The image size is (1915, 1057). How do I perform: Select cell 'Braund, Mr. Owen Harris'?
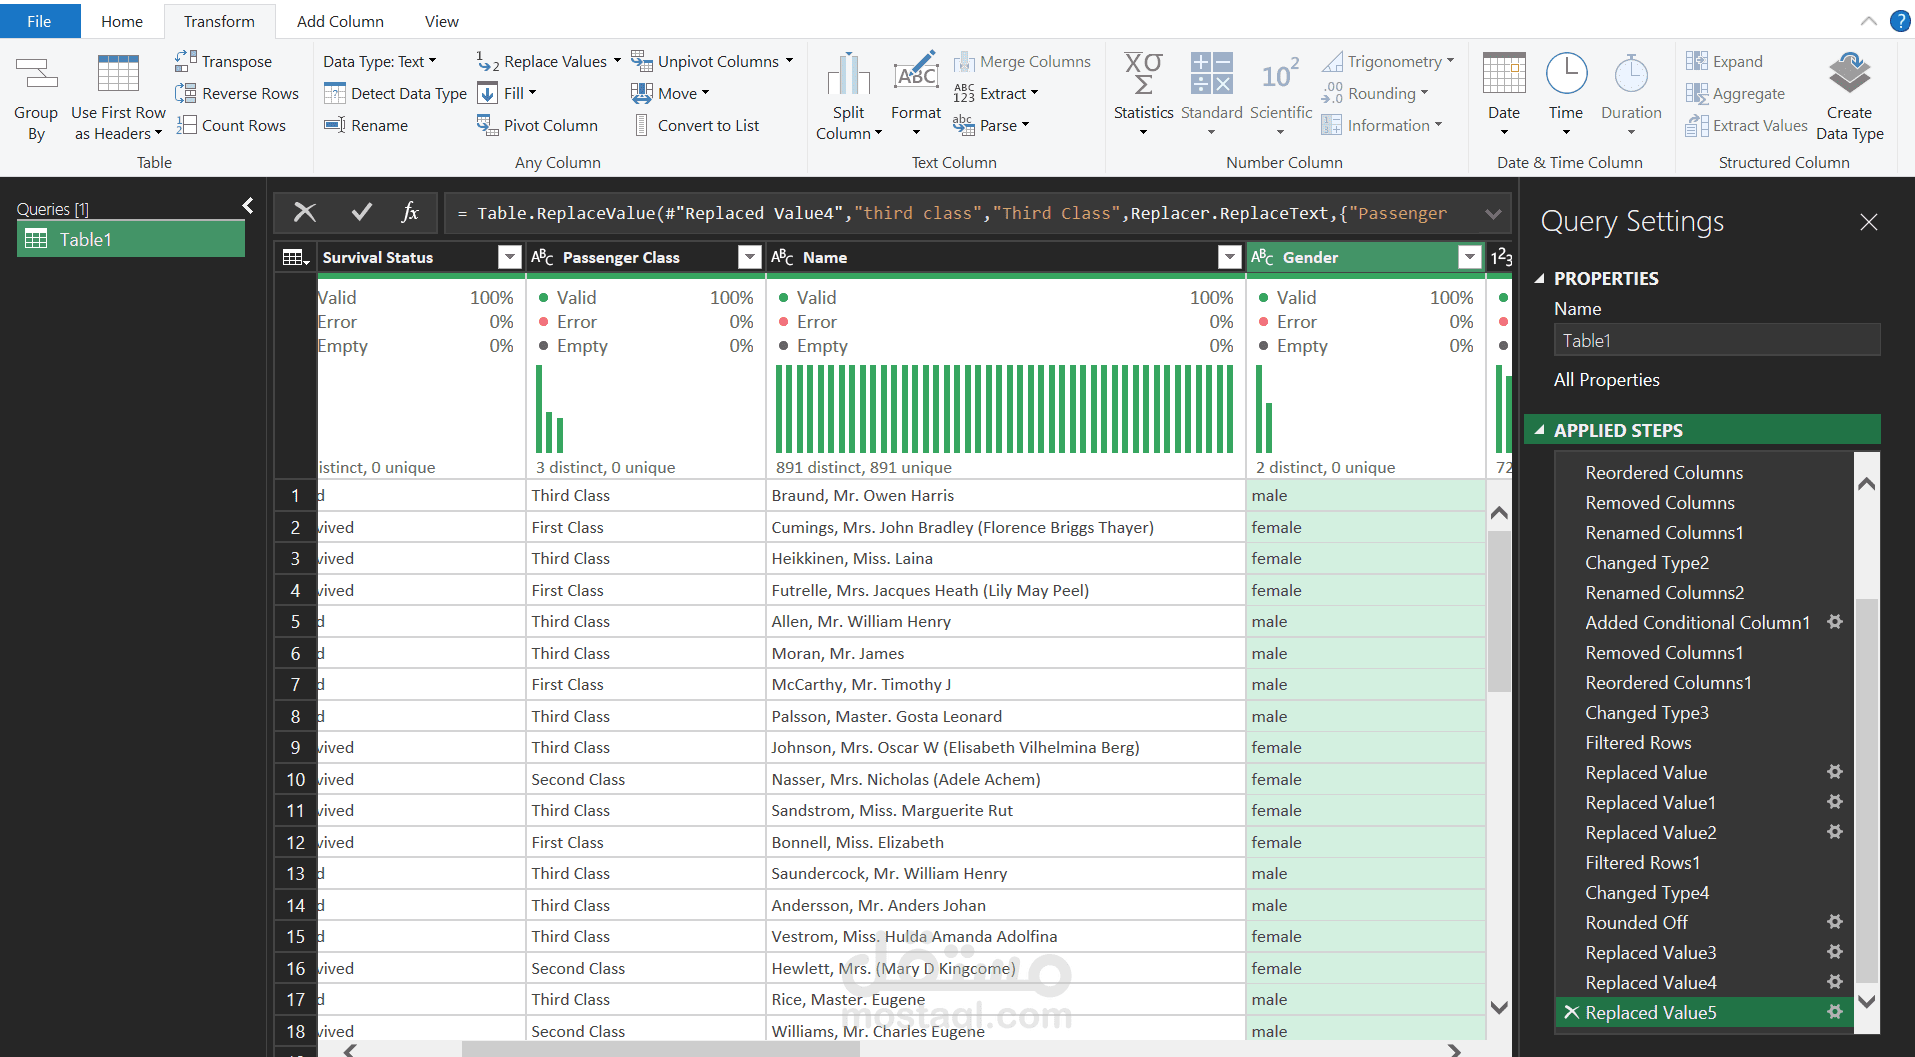click(x=1005, y=495)
